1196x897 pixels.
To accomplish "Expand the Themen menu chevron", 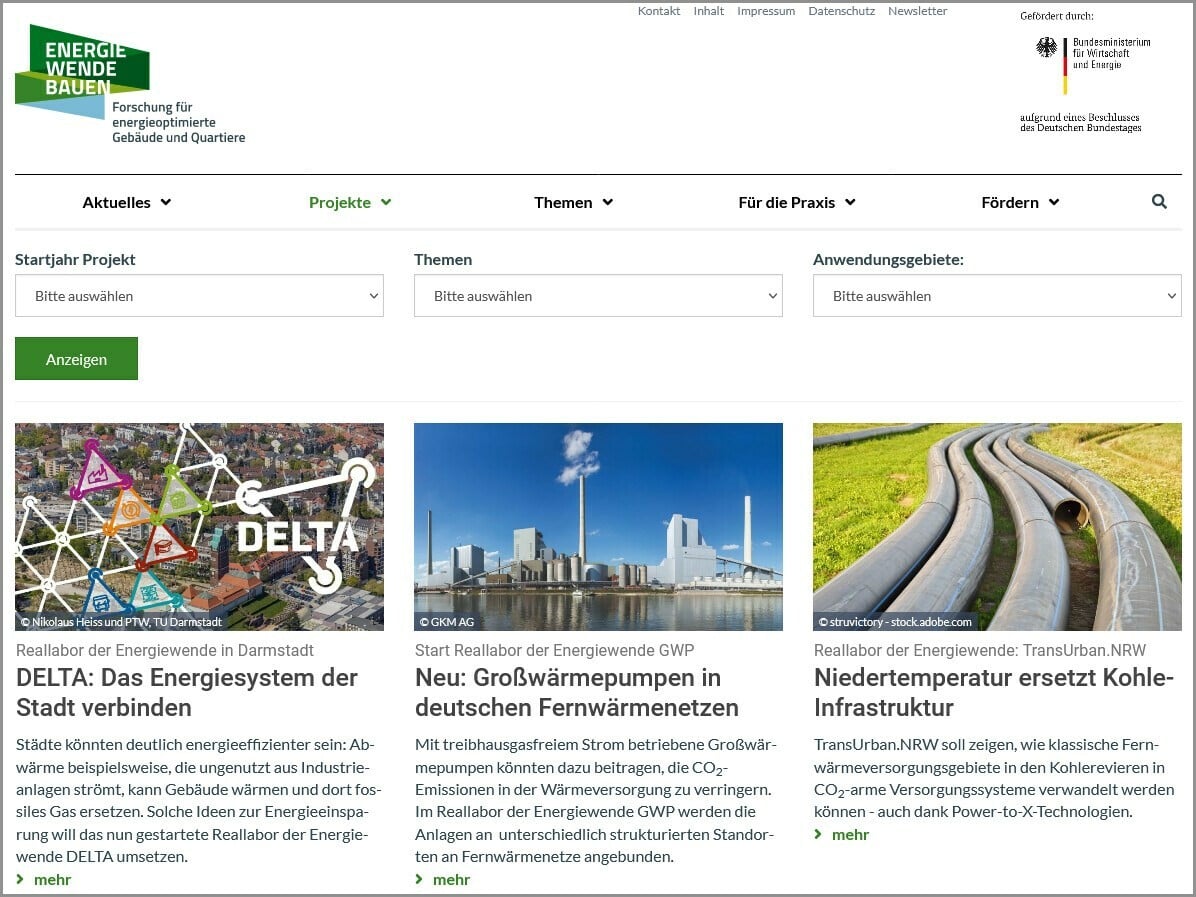I will 608,202.
